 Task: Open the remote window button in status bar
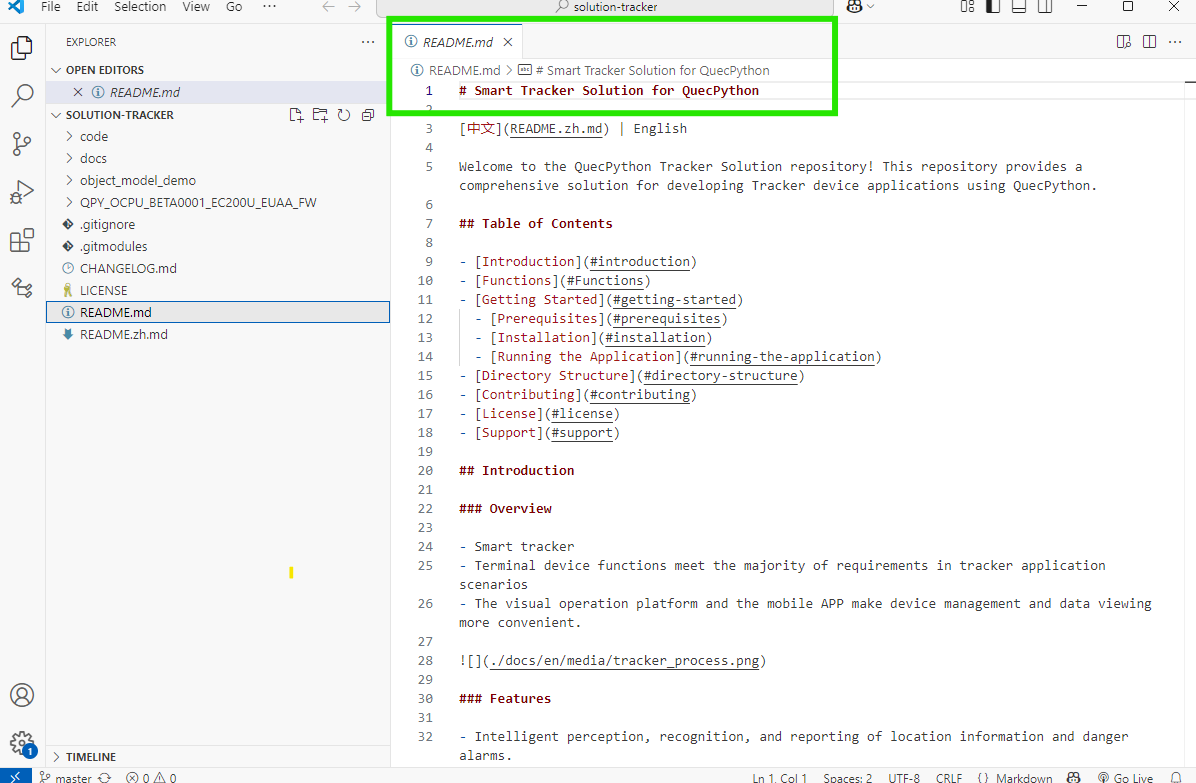click(15, 776)
